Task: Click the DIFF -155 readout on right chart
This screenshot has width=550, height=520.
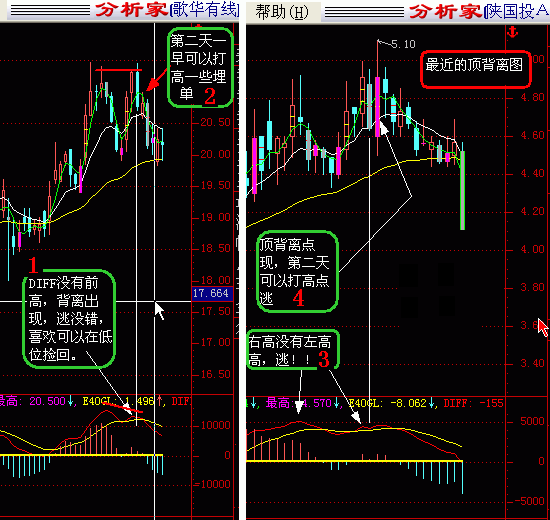Action: 474,403
